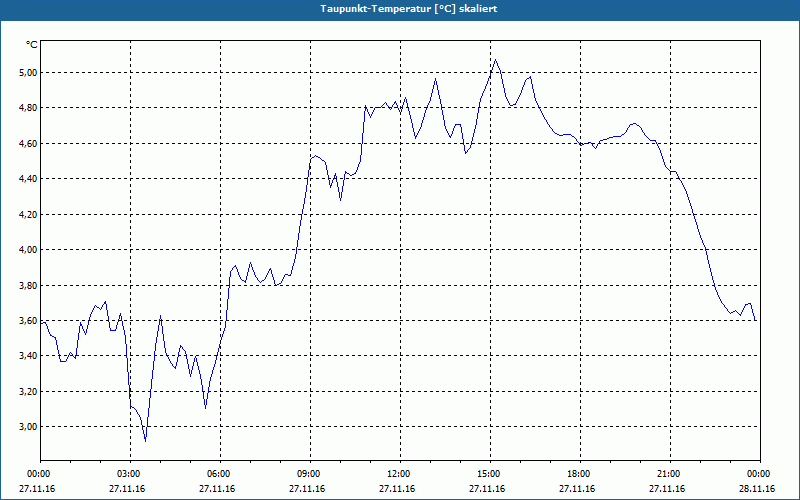
Task: Select the 06:00 time label
Action: click(218, 474)
